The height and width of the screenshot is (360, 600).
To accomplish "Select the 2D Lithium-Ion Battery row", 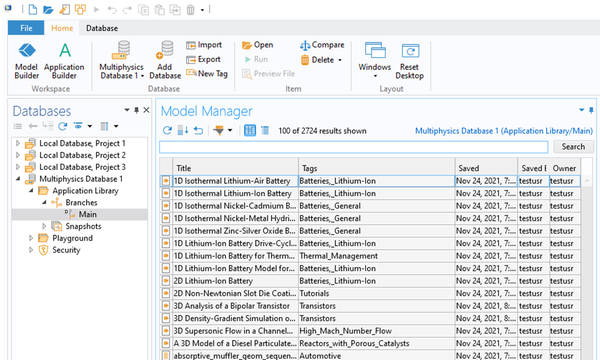I will pos(370,281).
